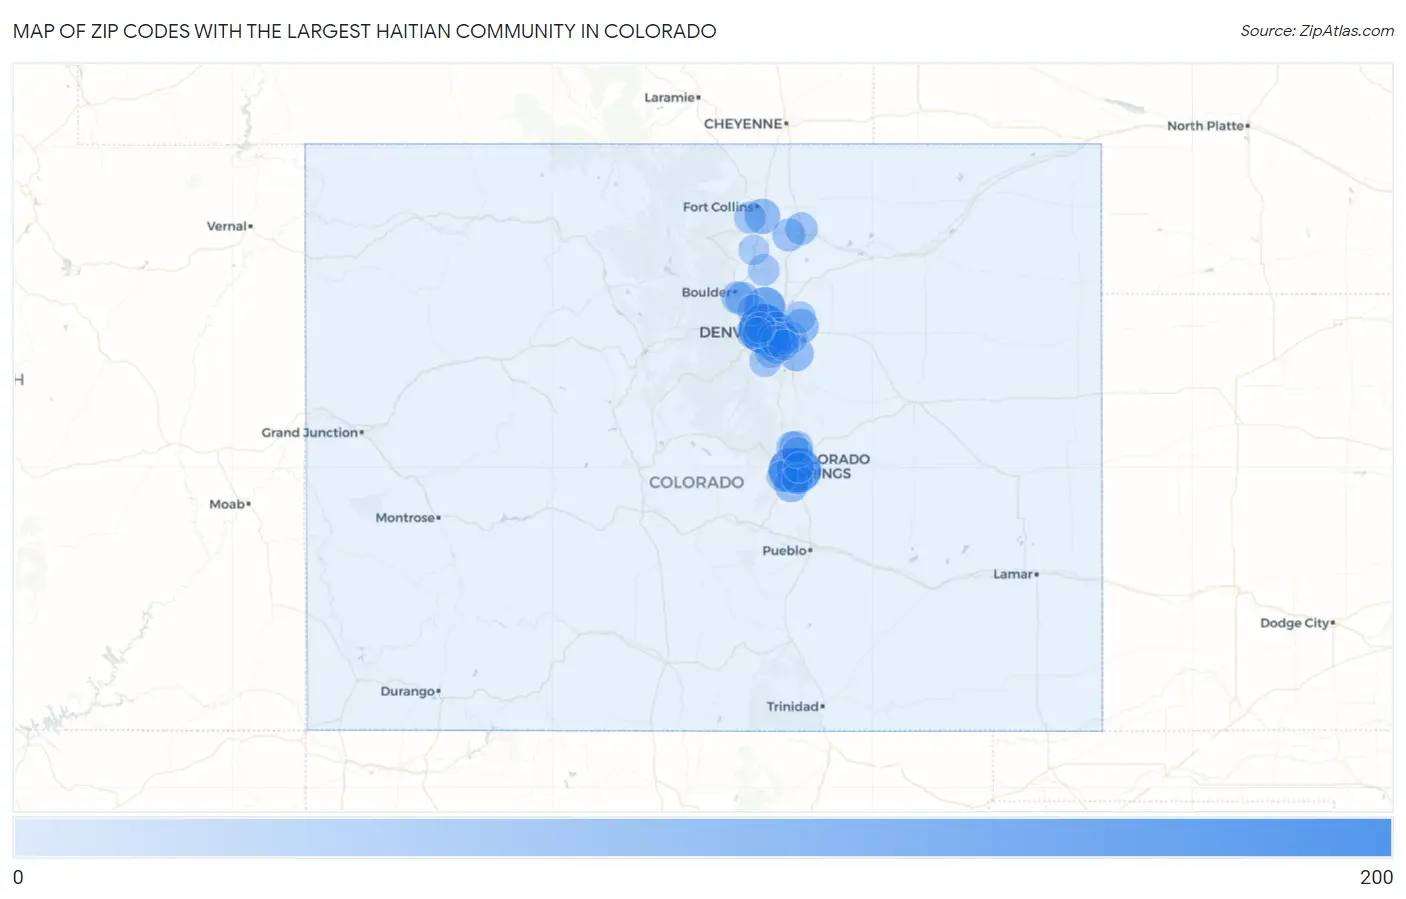Click the Montrose city label

(407, 518)
